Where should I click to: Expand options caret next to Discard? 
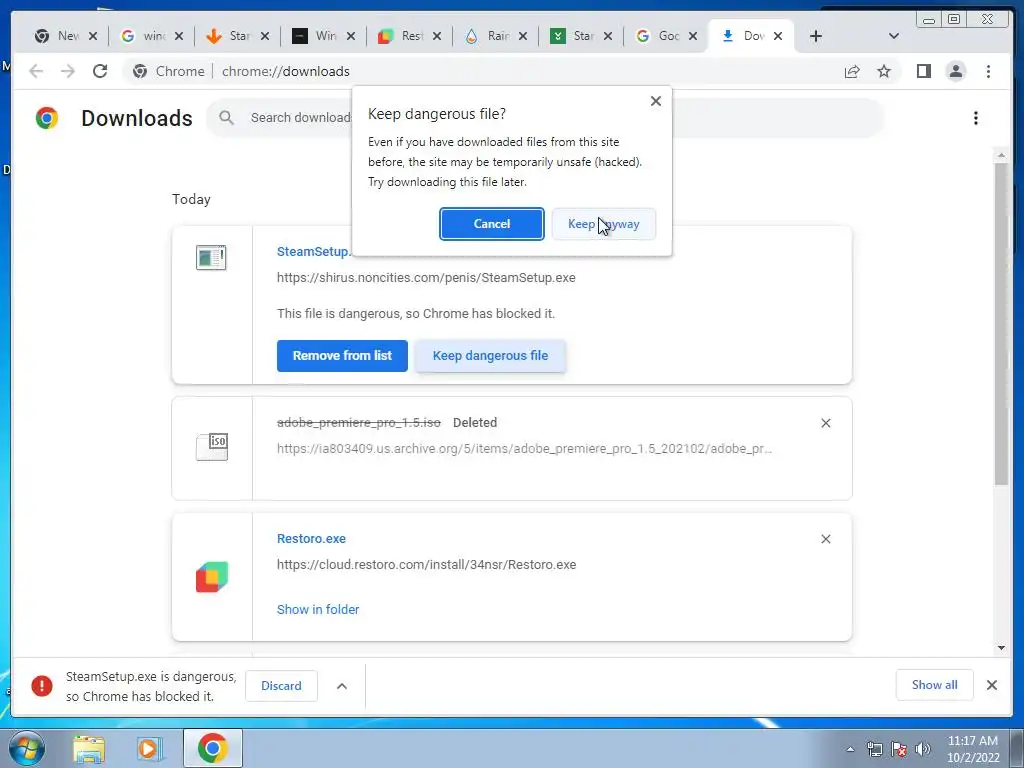tap(342, 686)
